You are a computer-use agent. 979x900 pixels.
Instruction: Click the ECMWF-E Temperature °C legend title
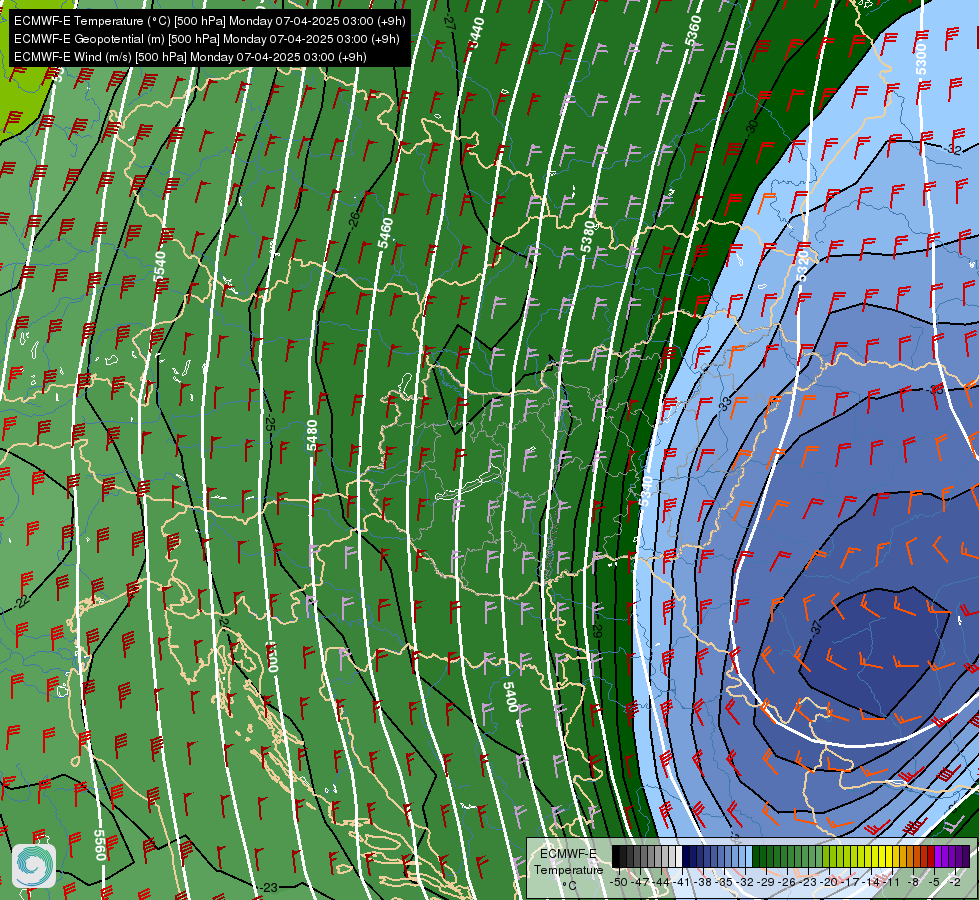(x=568, y=870)
